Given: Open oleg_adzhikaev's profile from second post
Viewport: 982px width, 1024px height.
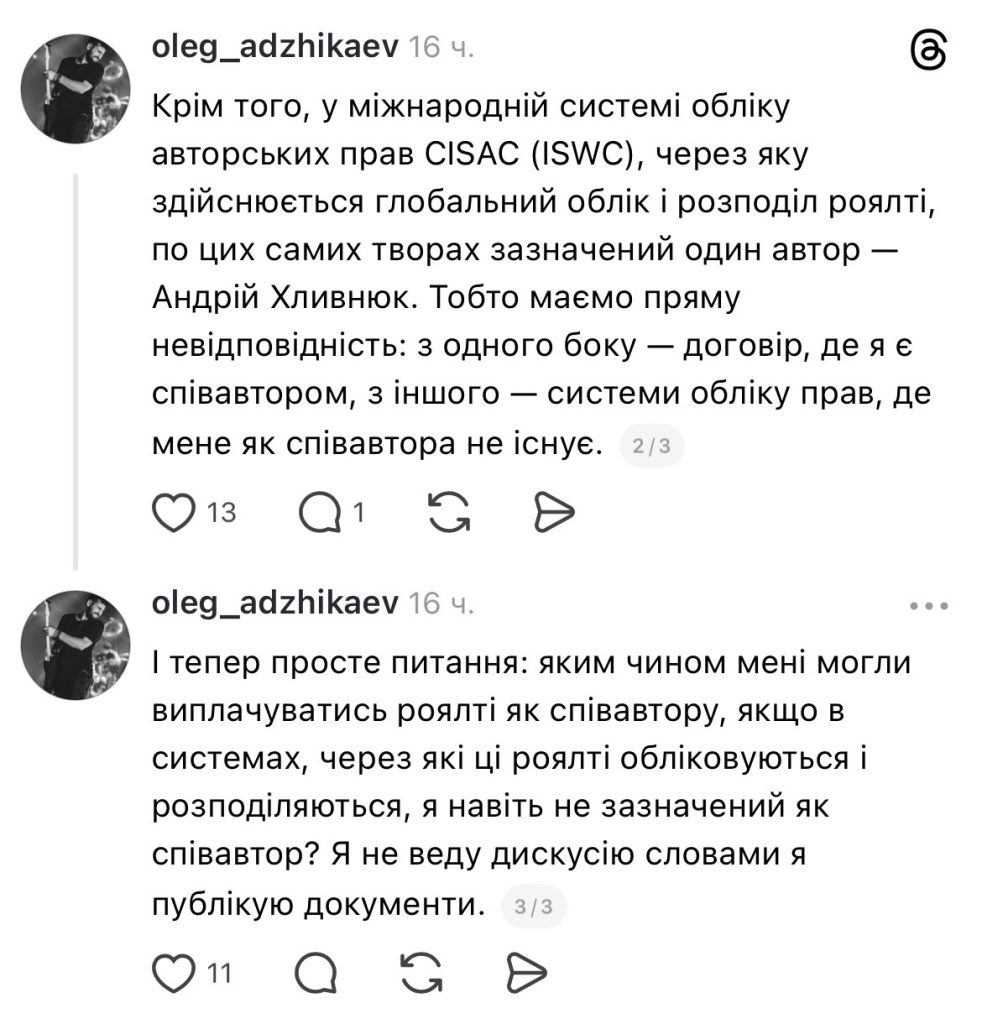Looking at the screenshot, I should [274, 601].
